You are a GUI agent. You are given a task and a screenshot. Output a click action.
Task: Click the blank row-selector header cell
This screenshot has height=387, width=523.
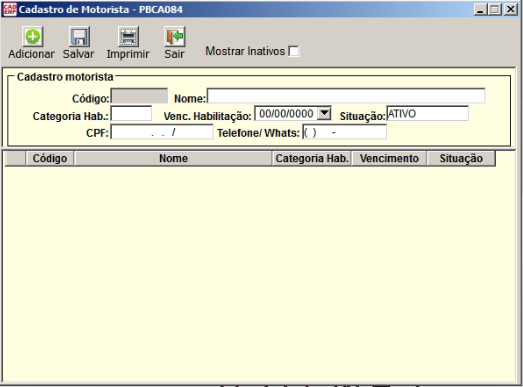click(x=15, y=158)
